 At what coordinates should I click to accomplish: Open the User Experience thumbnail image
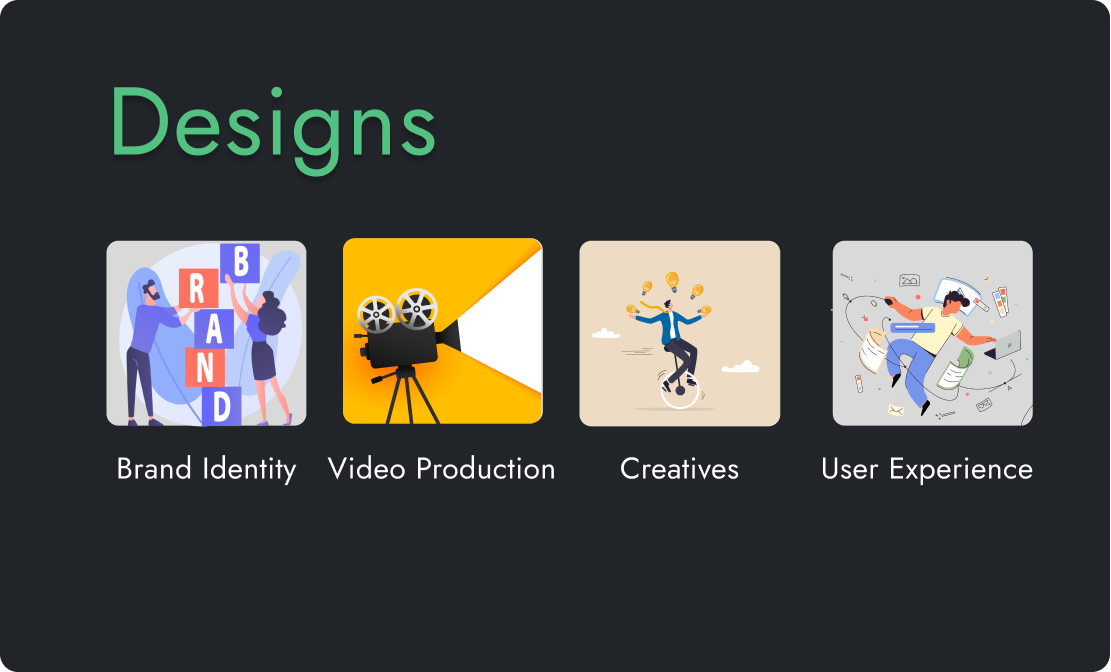tap(932, 333)
